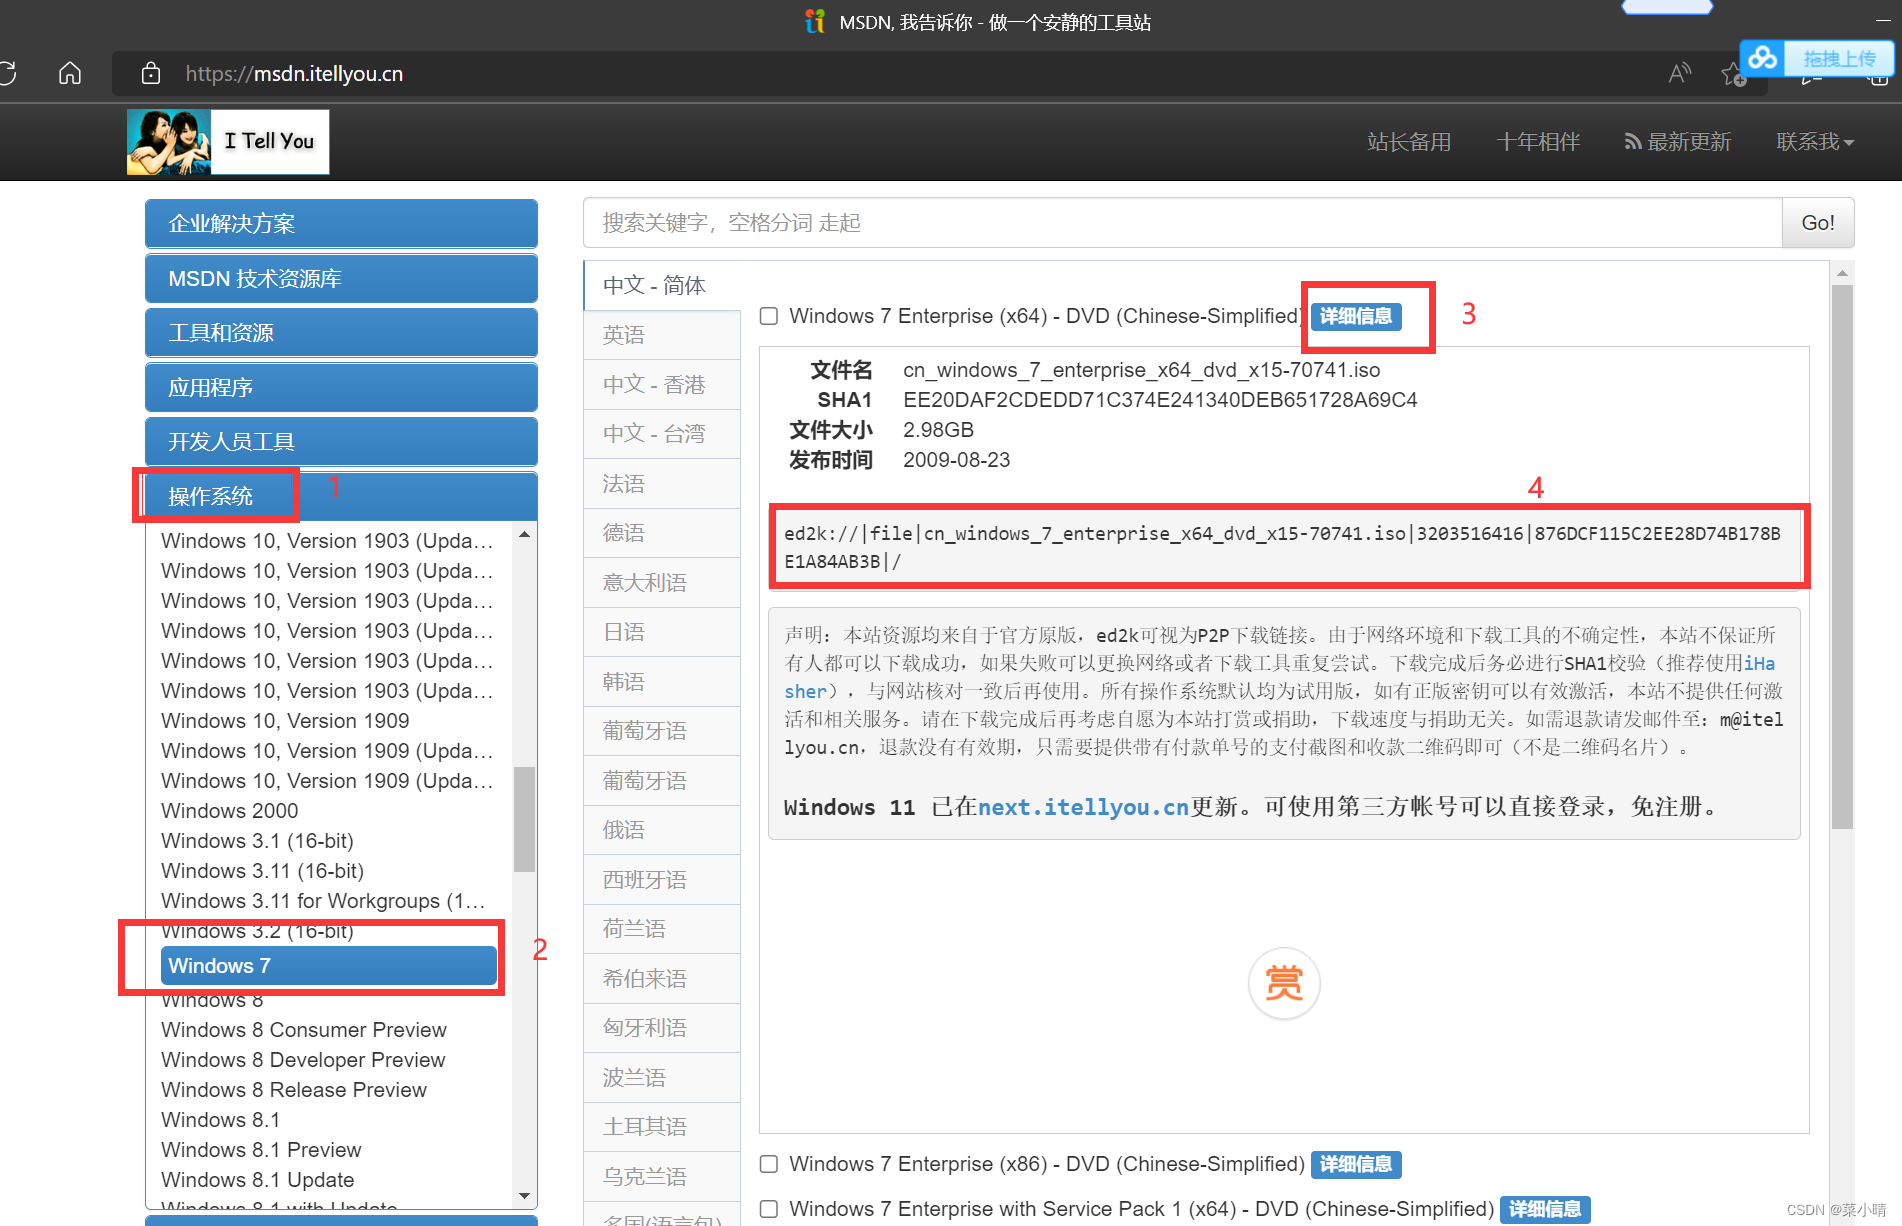
Task: Click the site lock icon in address bar
Action: click(x=151, y=73)
